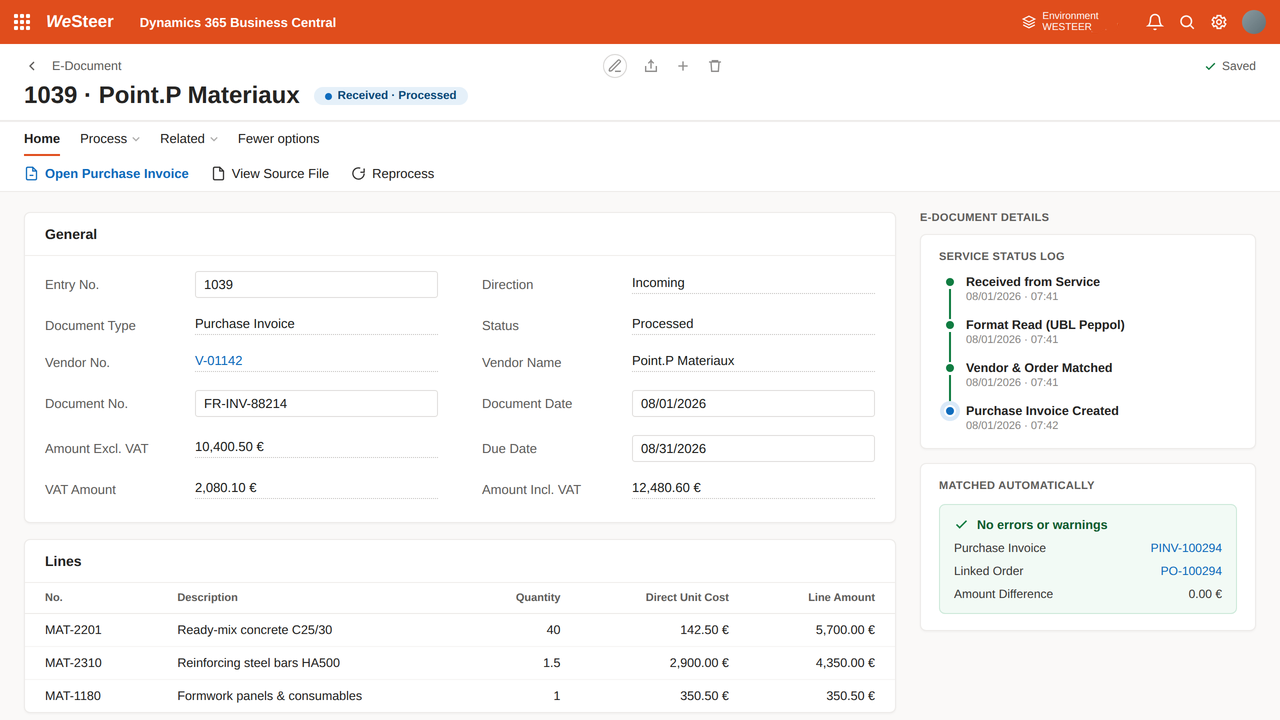The image size is (1280, 720).
Task: Click the share icon
Action: [651, 66]
